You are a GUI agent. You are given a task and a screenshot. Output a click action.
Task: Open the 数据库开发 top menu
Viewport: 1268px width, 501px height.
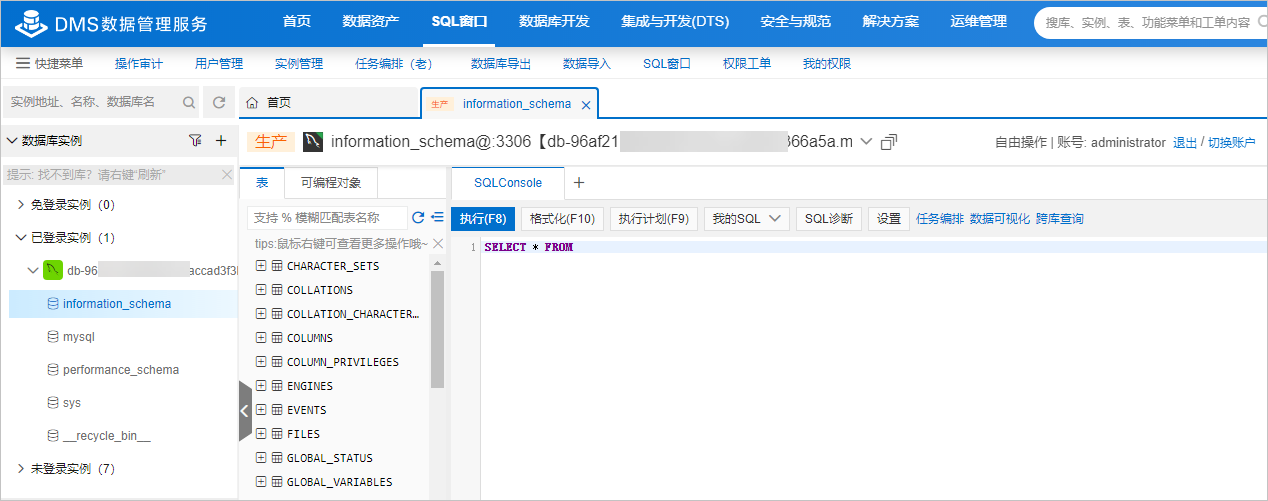(x=554, y=22)
